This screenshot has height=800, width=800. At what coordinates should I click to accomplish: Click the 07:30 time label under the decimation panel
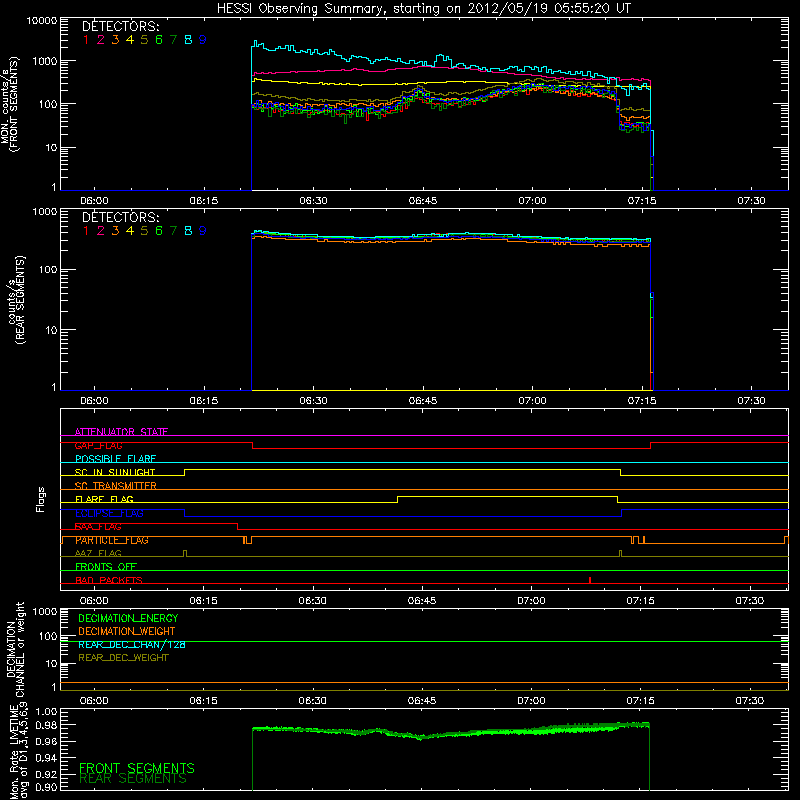(749, 701)
